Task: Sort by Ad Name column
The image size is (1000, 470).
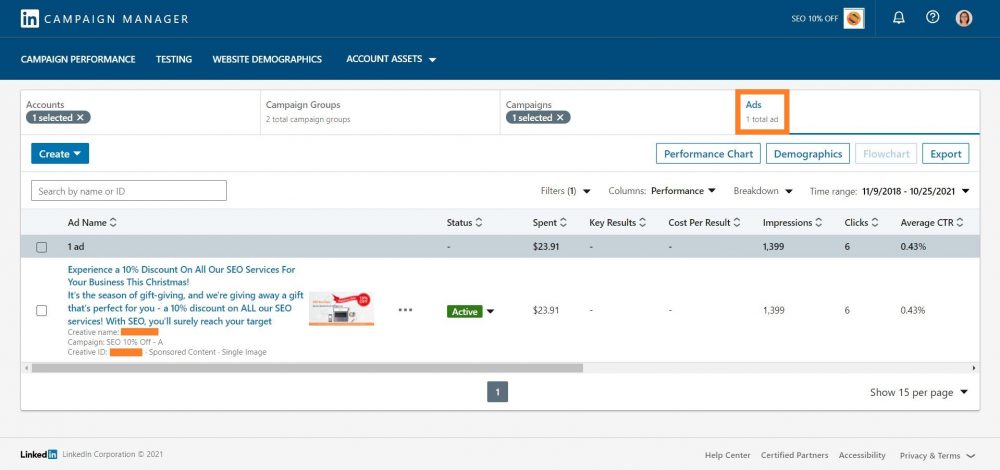Action: coord(92,223)
